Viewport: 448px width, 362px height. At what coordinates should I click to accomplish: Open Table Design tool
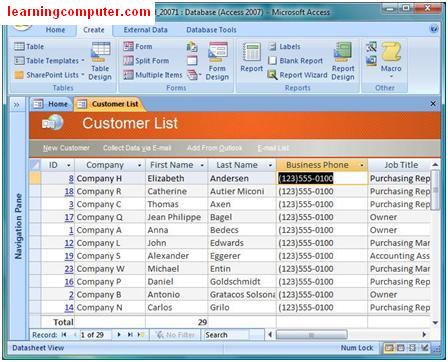(100, 61)
